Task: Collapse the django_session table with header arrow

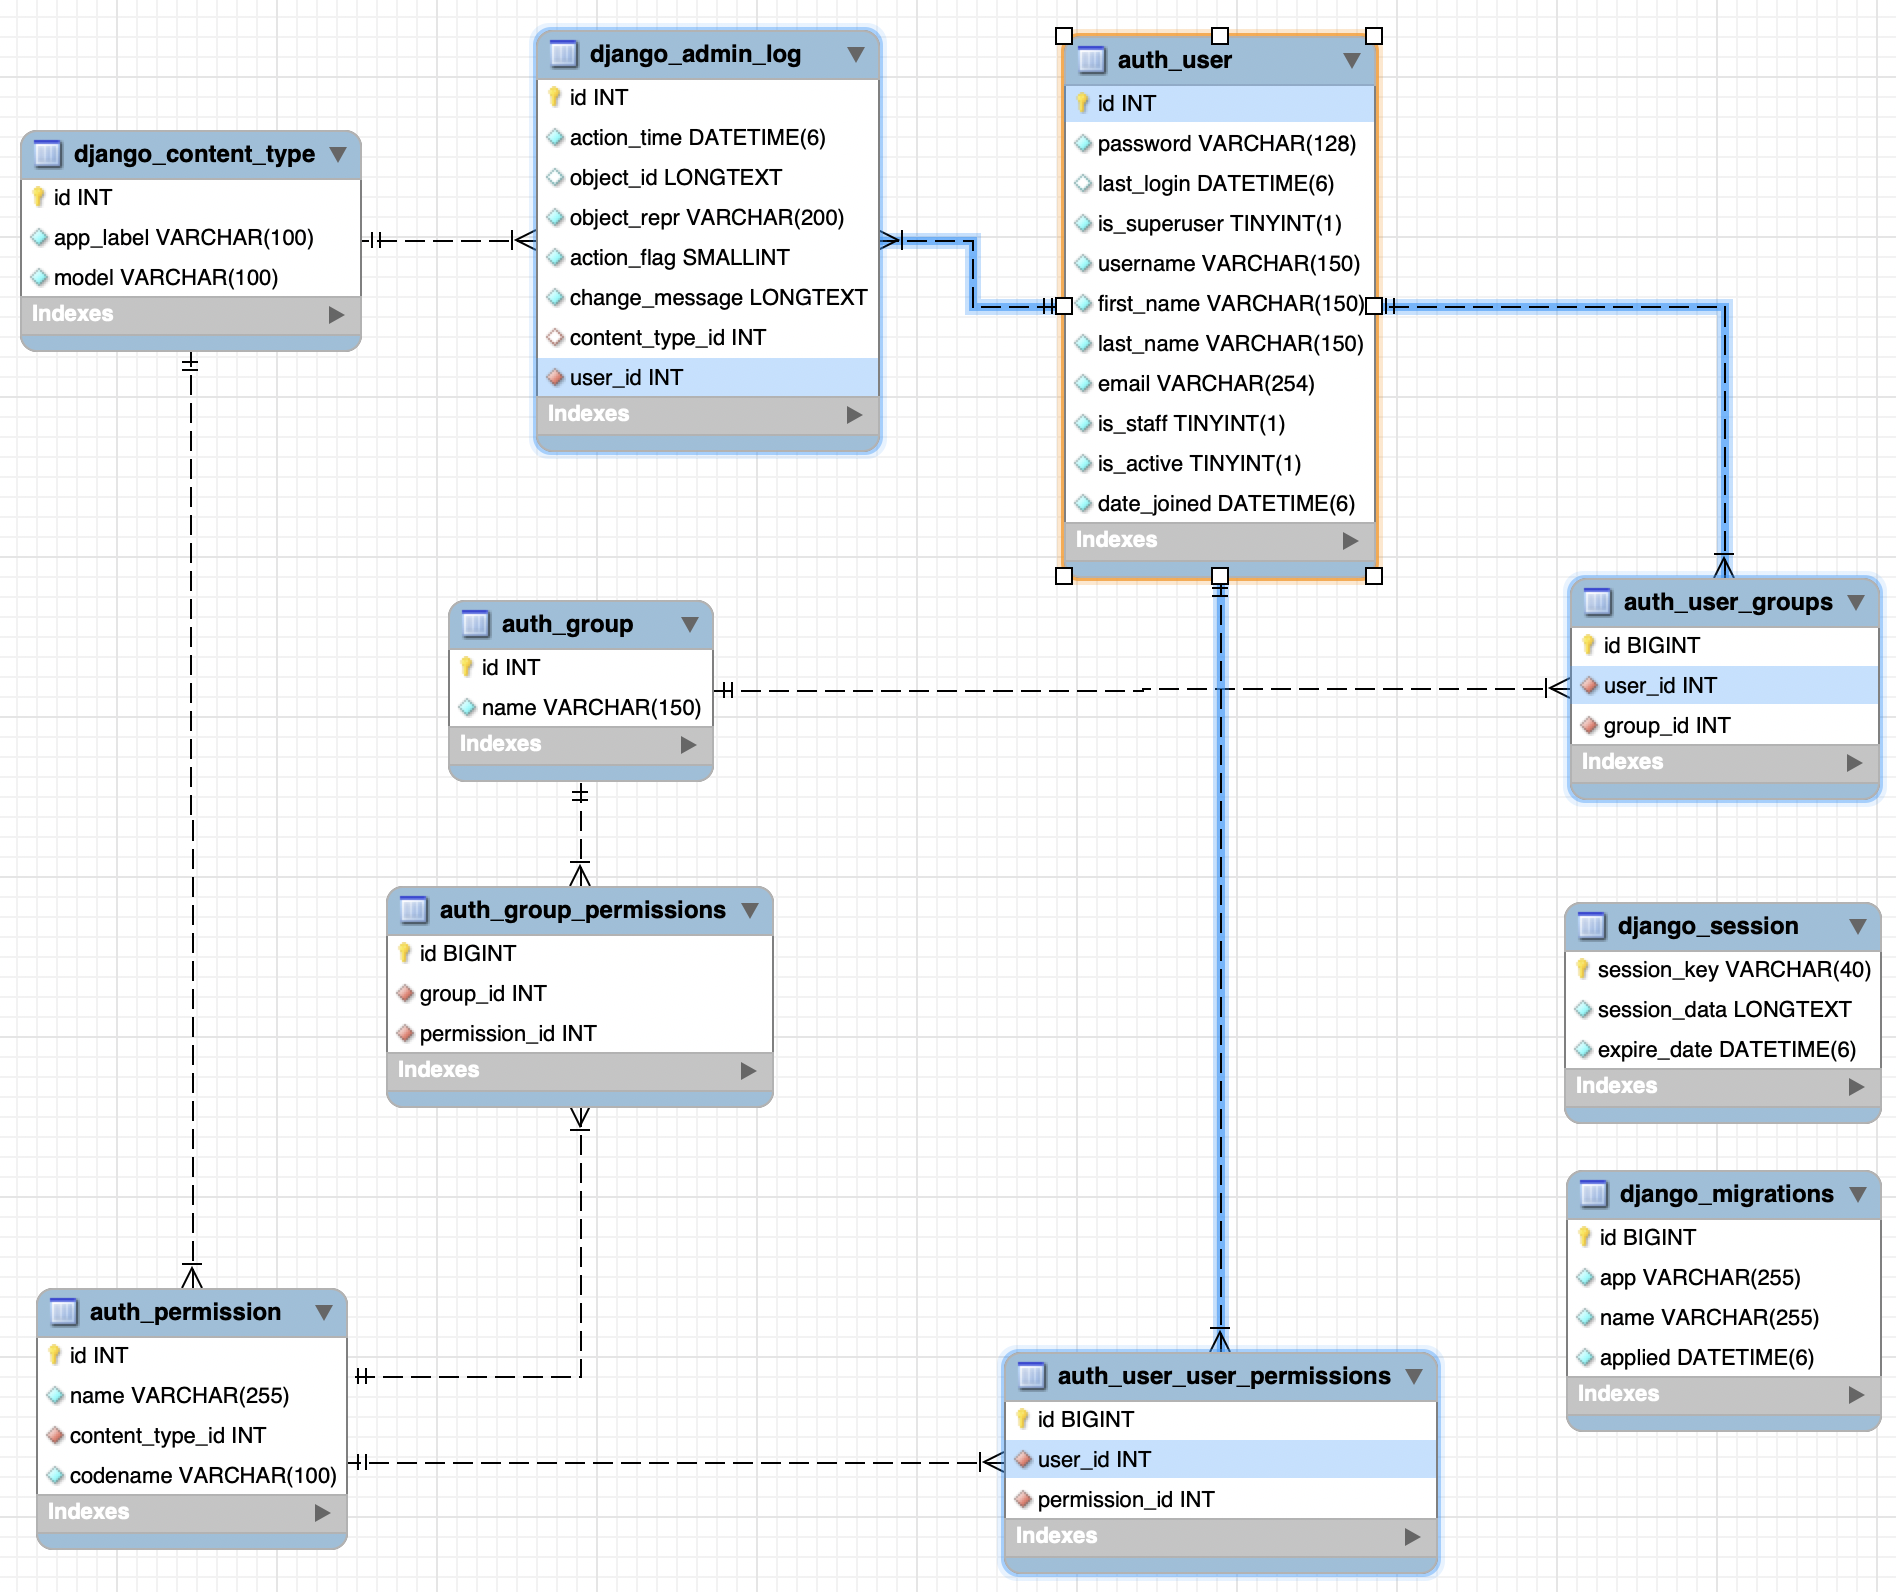Action: tap(1858, 926)
